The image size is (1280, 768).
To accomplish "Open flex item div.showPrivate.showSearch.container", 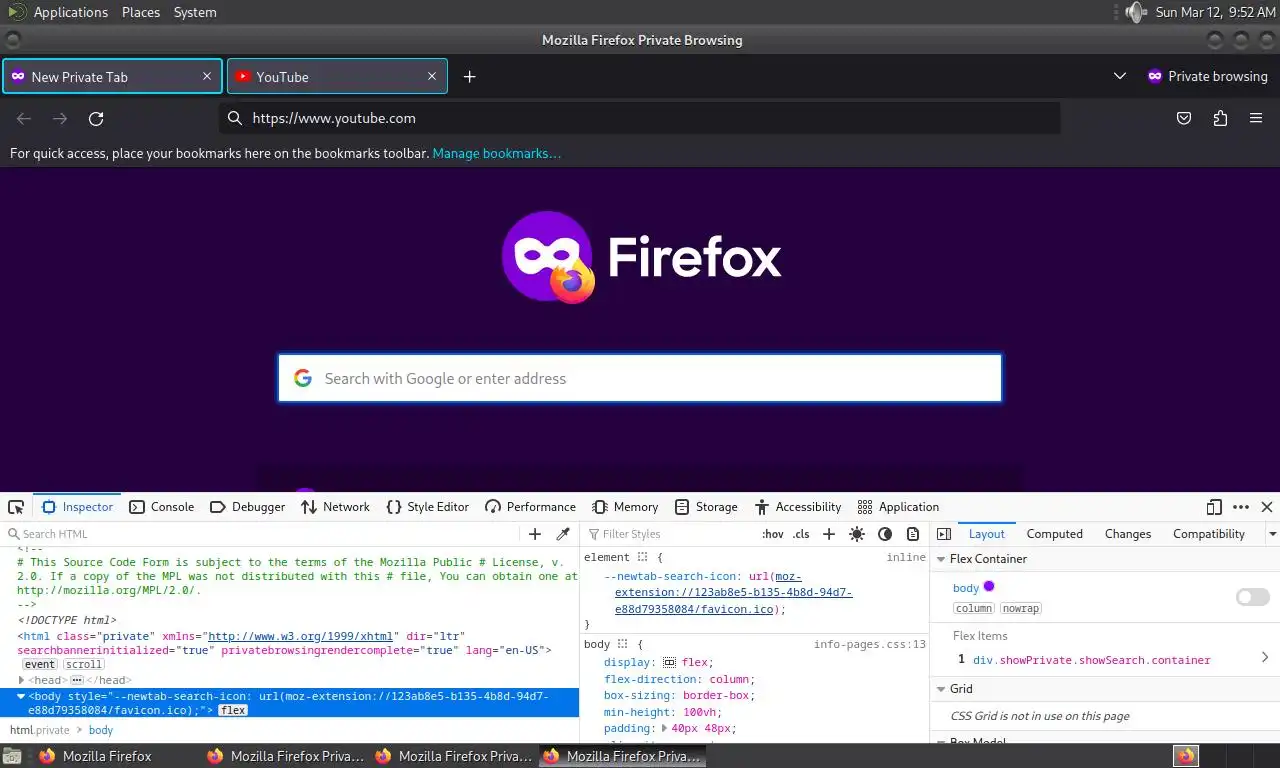I will pos(1092,660).
